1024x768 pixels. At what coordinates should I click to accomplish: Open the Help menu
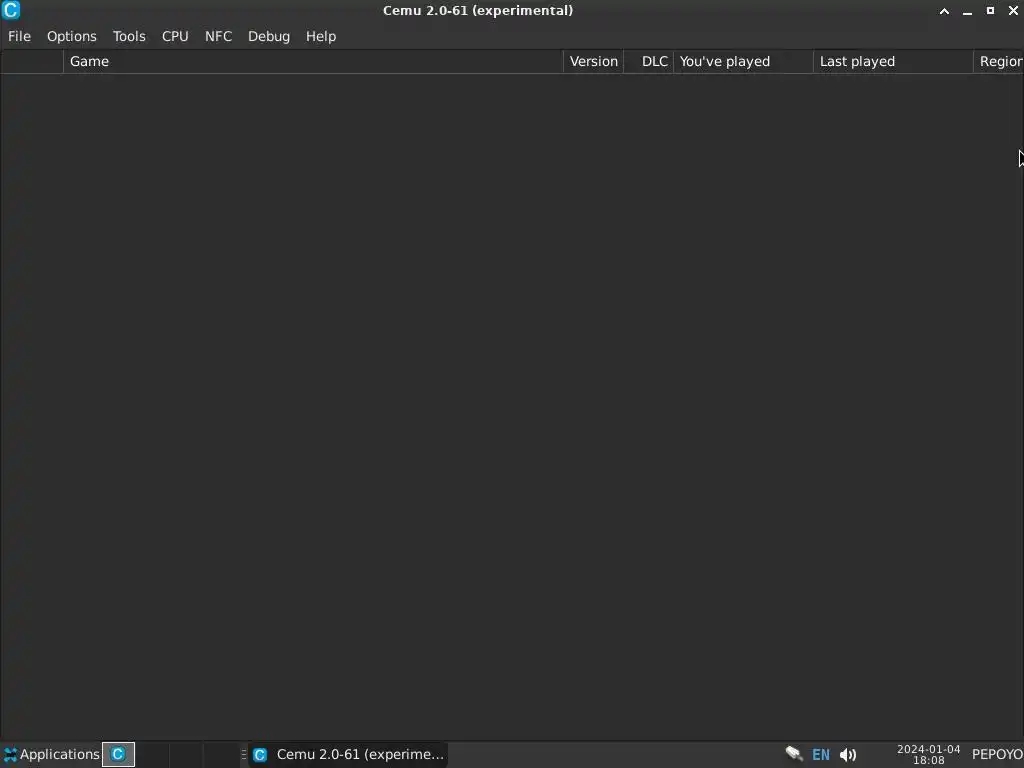click(321, 37)
